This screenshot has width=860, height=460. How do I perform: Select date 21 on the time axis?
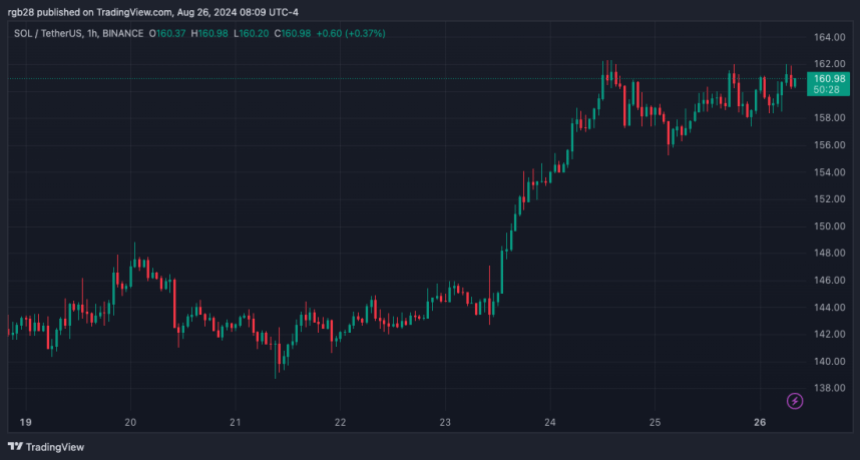pos(235,422)
